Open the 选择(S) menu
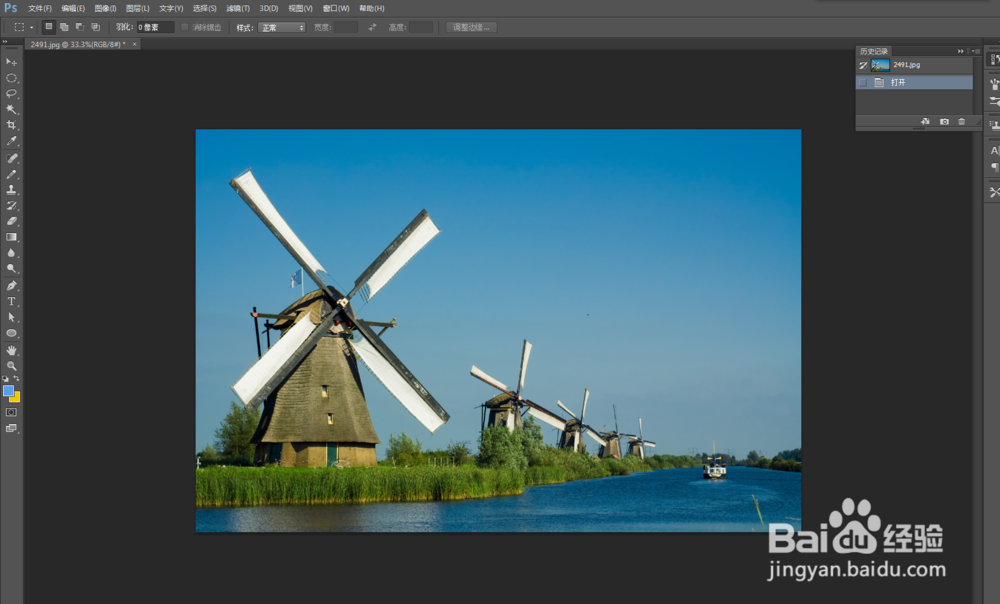Image resolution: width=1000 pixels, height=604 pixels. 205,8
